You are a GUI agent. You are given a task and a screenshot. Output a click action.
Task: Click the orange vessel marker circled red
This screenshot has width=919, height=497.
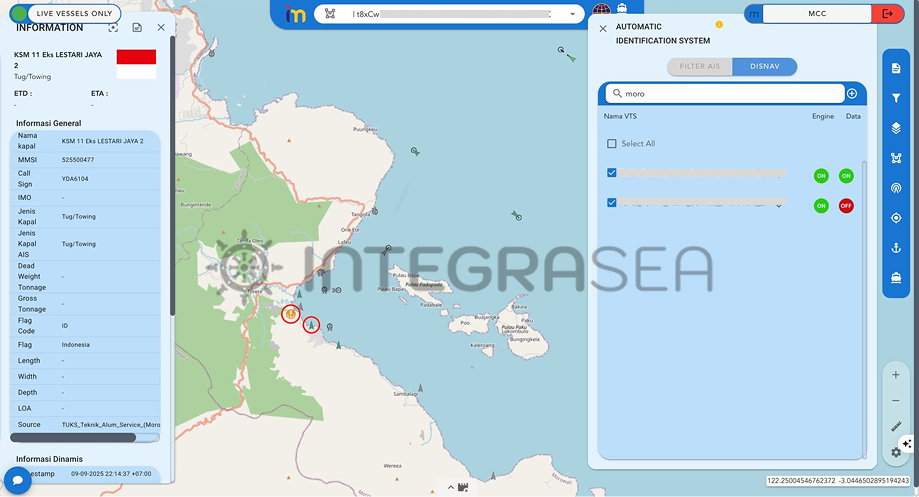[x=291, y=314]
